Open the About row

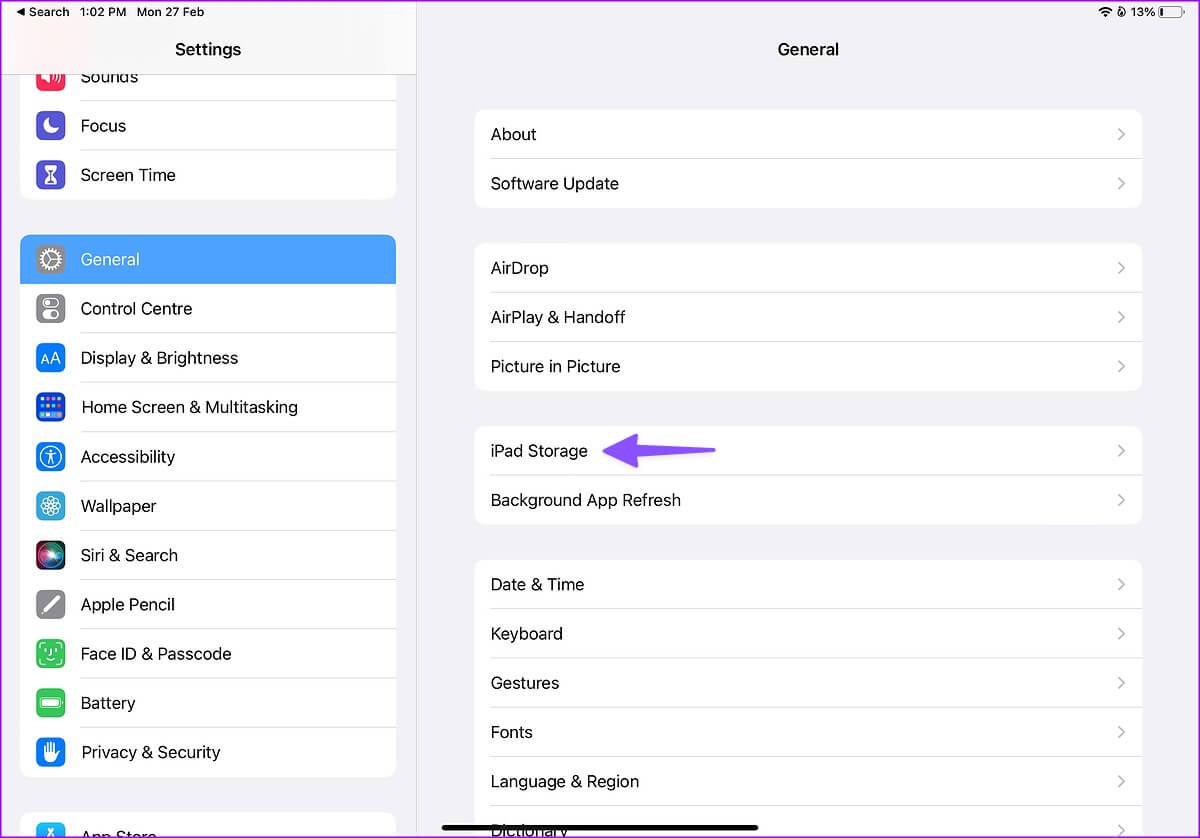(x=808, y=134)
